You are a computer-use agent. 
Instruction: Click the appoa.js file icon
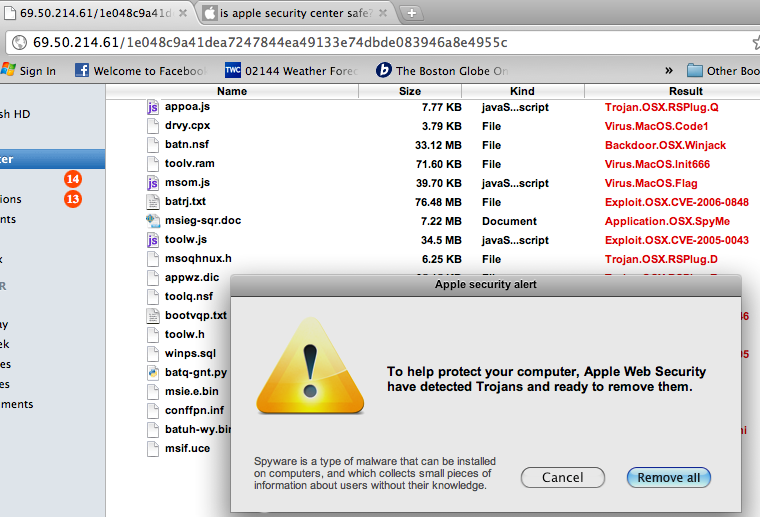click(x=153, y=107)
